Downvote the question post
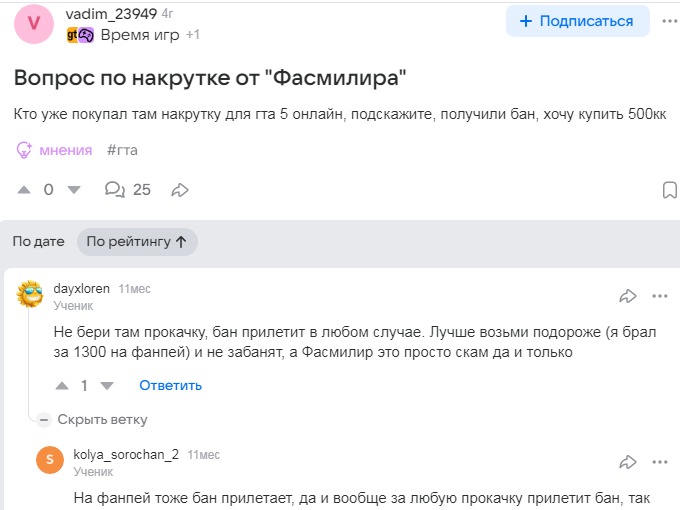 click(x=73, y=189)
